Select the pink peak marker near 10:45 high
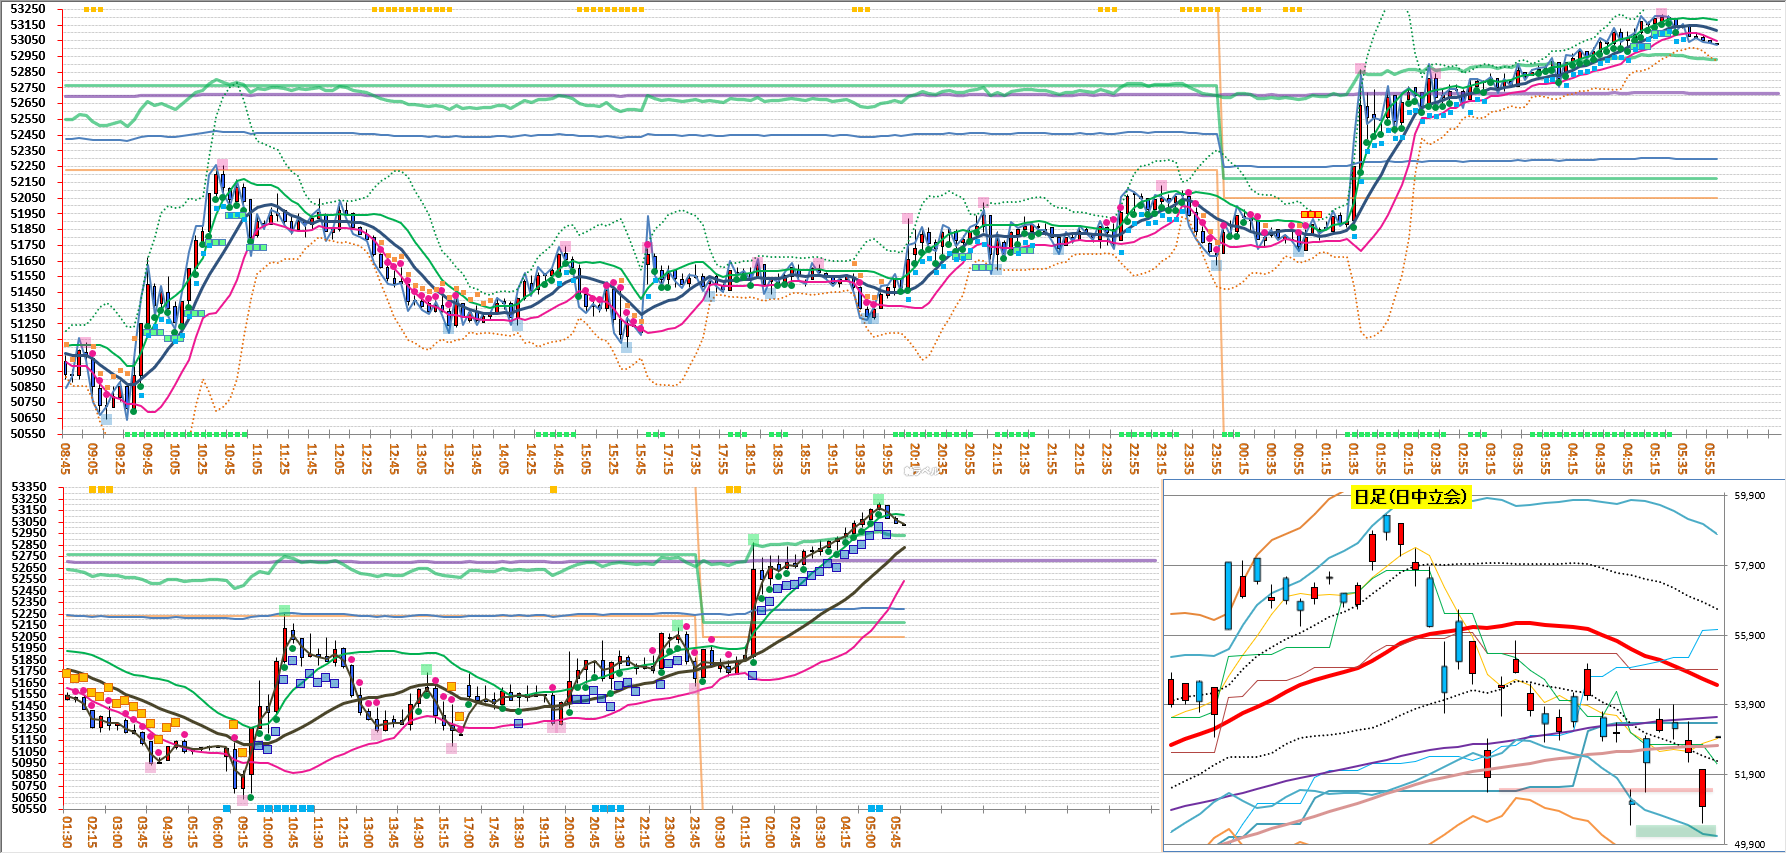The image size is (1787, 854). pos(222,164)
